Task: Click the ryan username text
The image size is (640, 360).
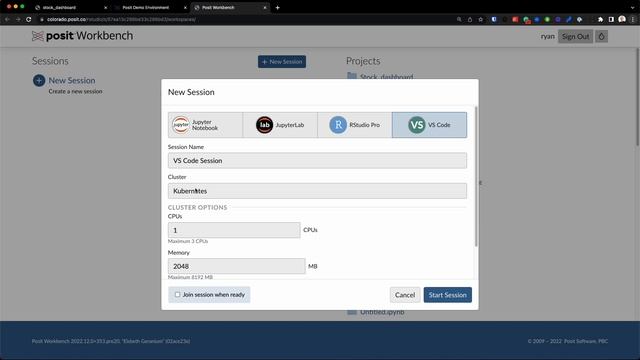Action: (548, 36)
